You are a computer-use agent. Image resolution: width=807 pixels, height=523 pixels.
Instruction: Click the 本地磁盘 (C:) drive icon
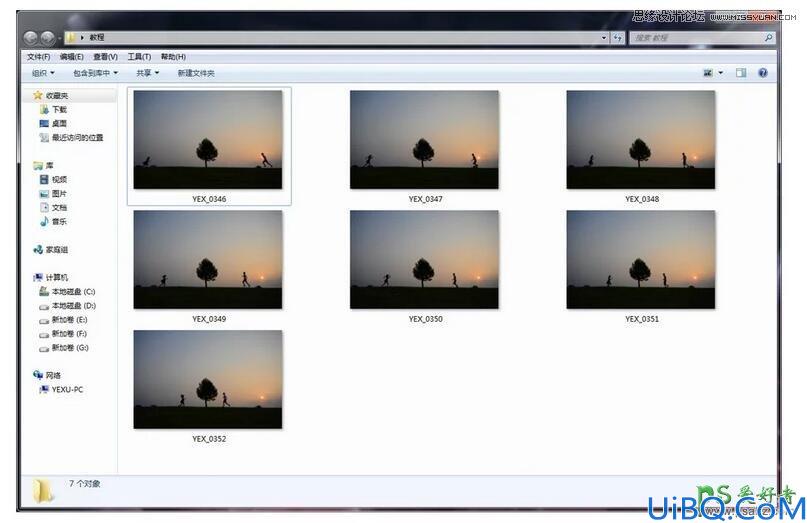44,291
